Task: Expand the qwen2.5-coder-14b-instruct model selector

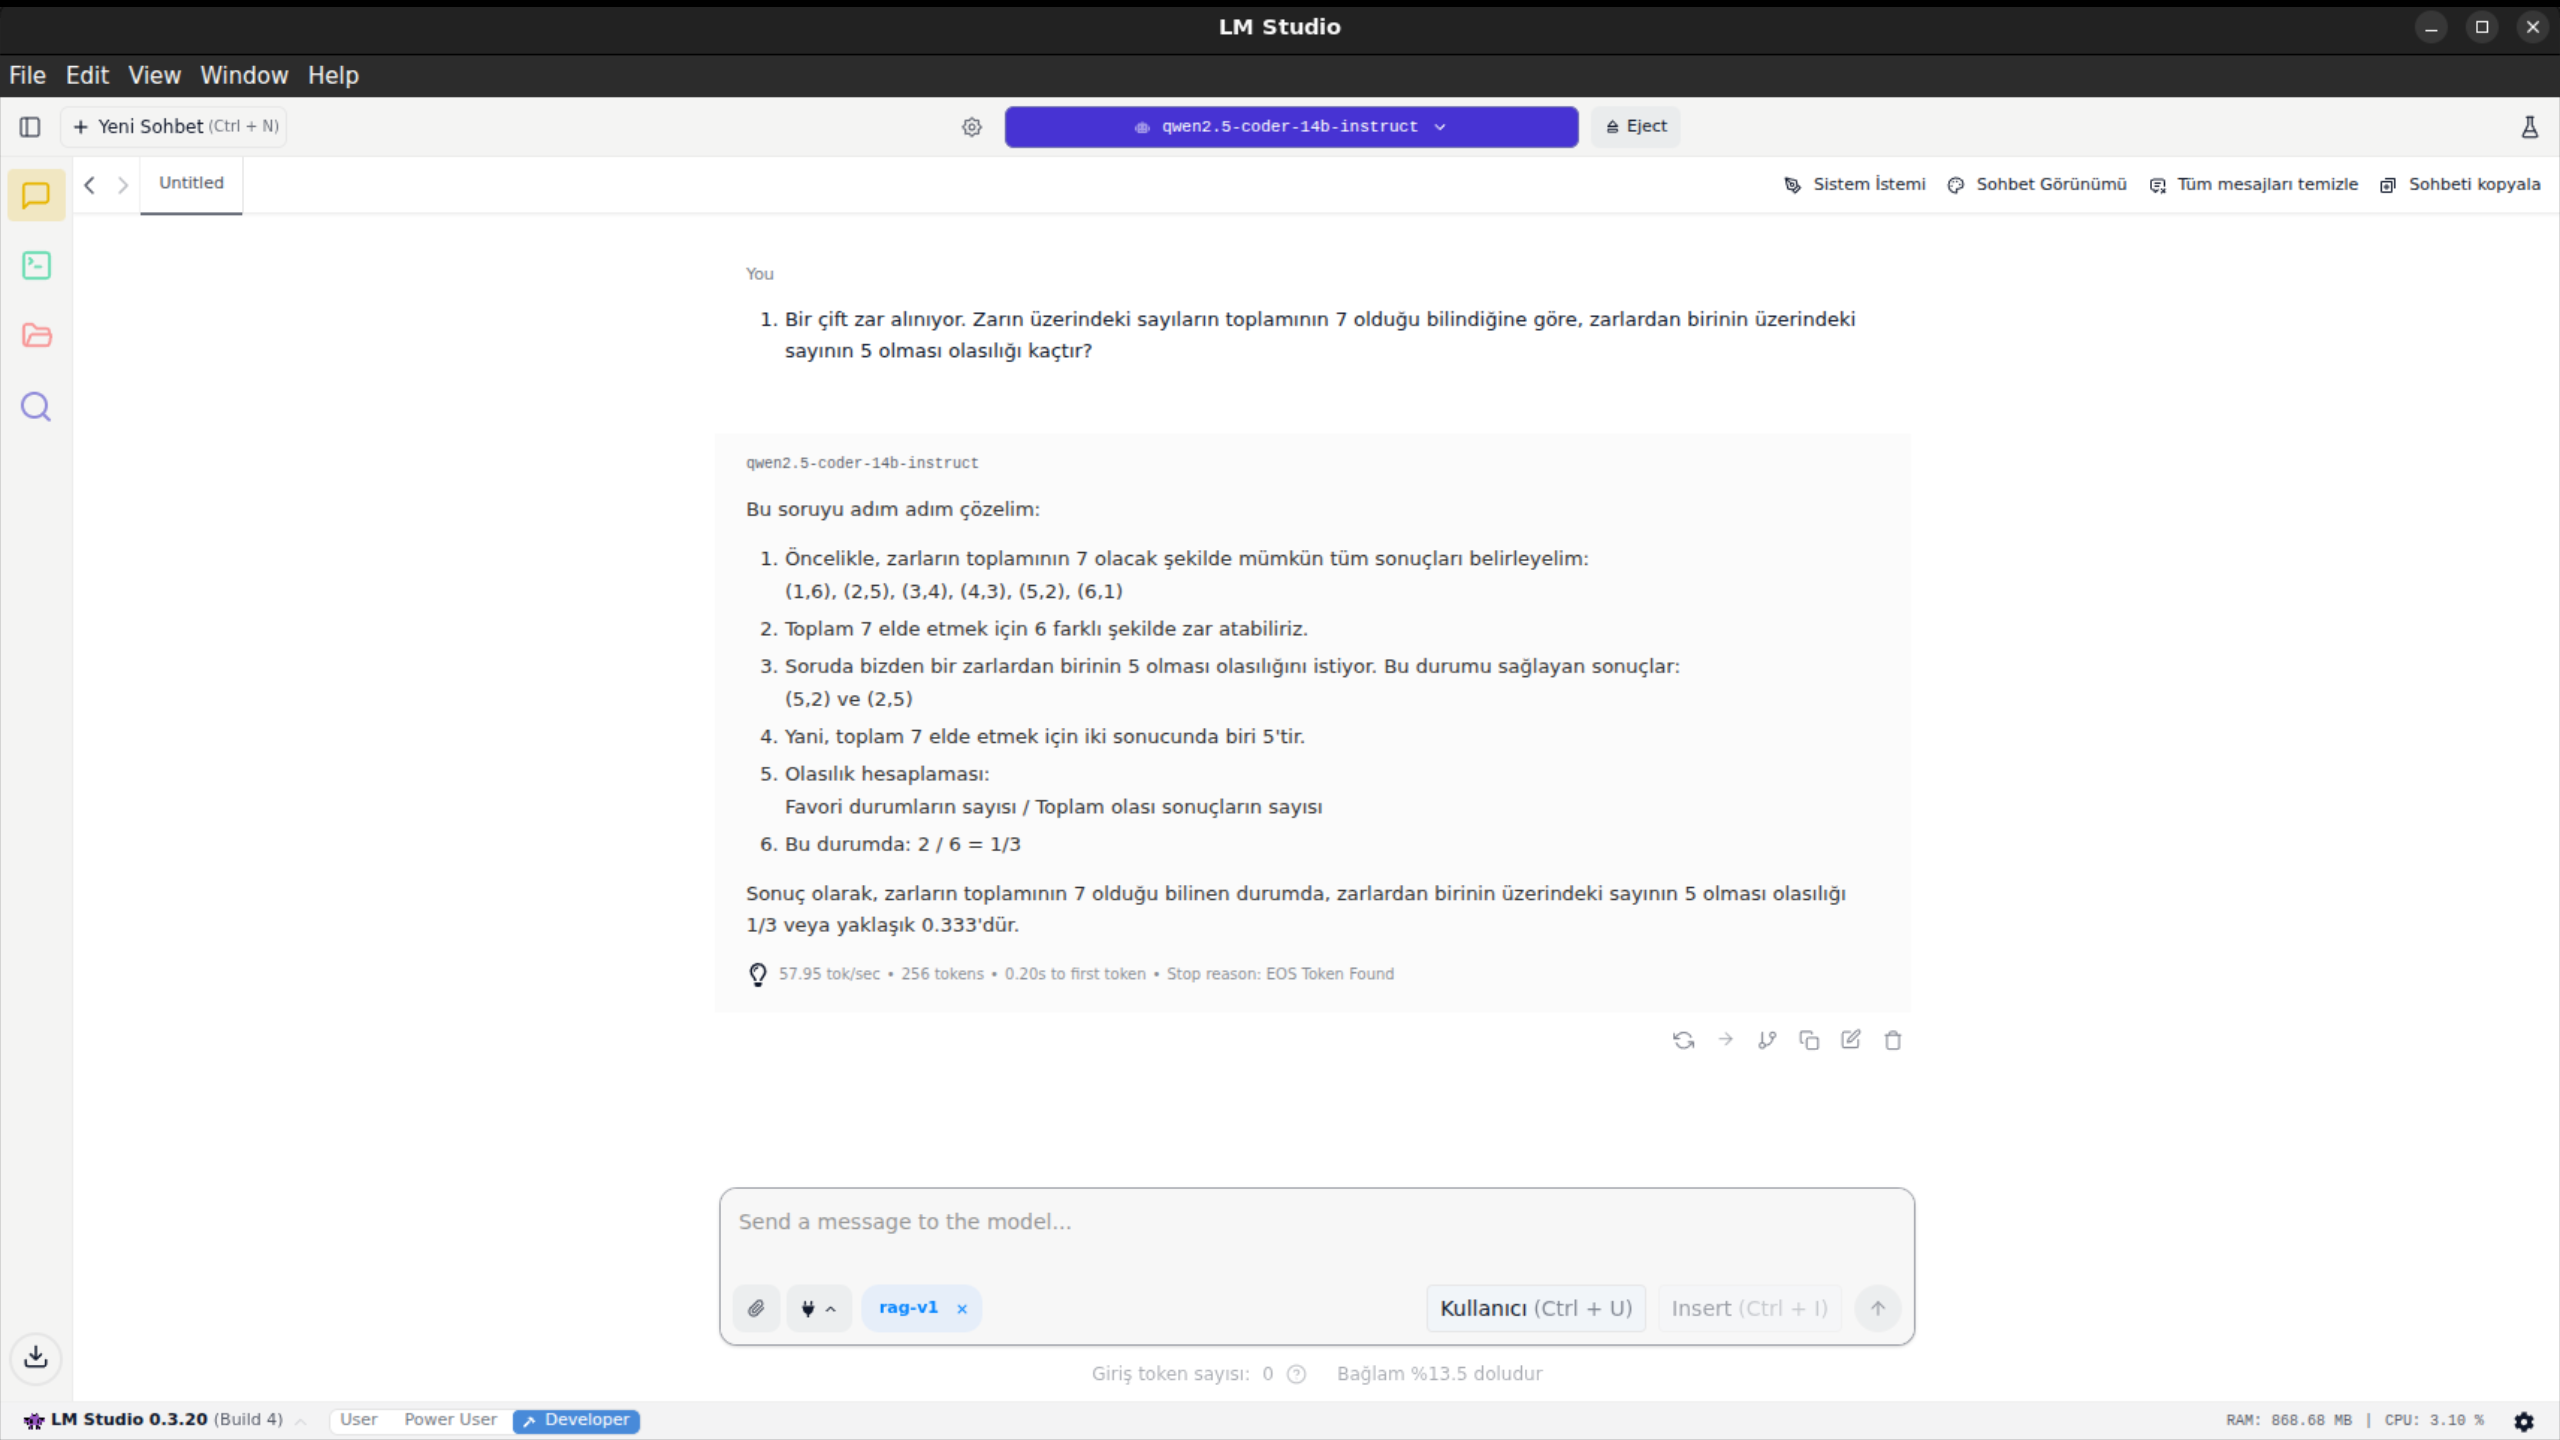Action: pos(1291,127)
